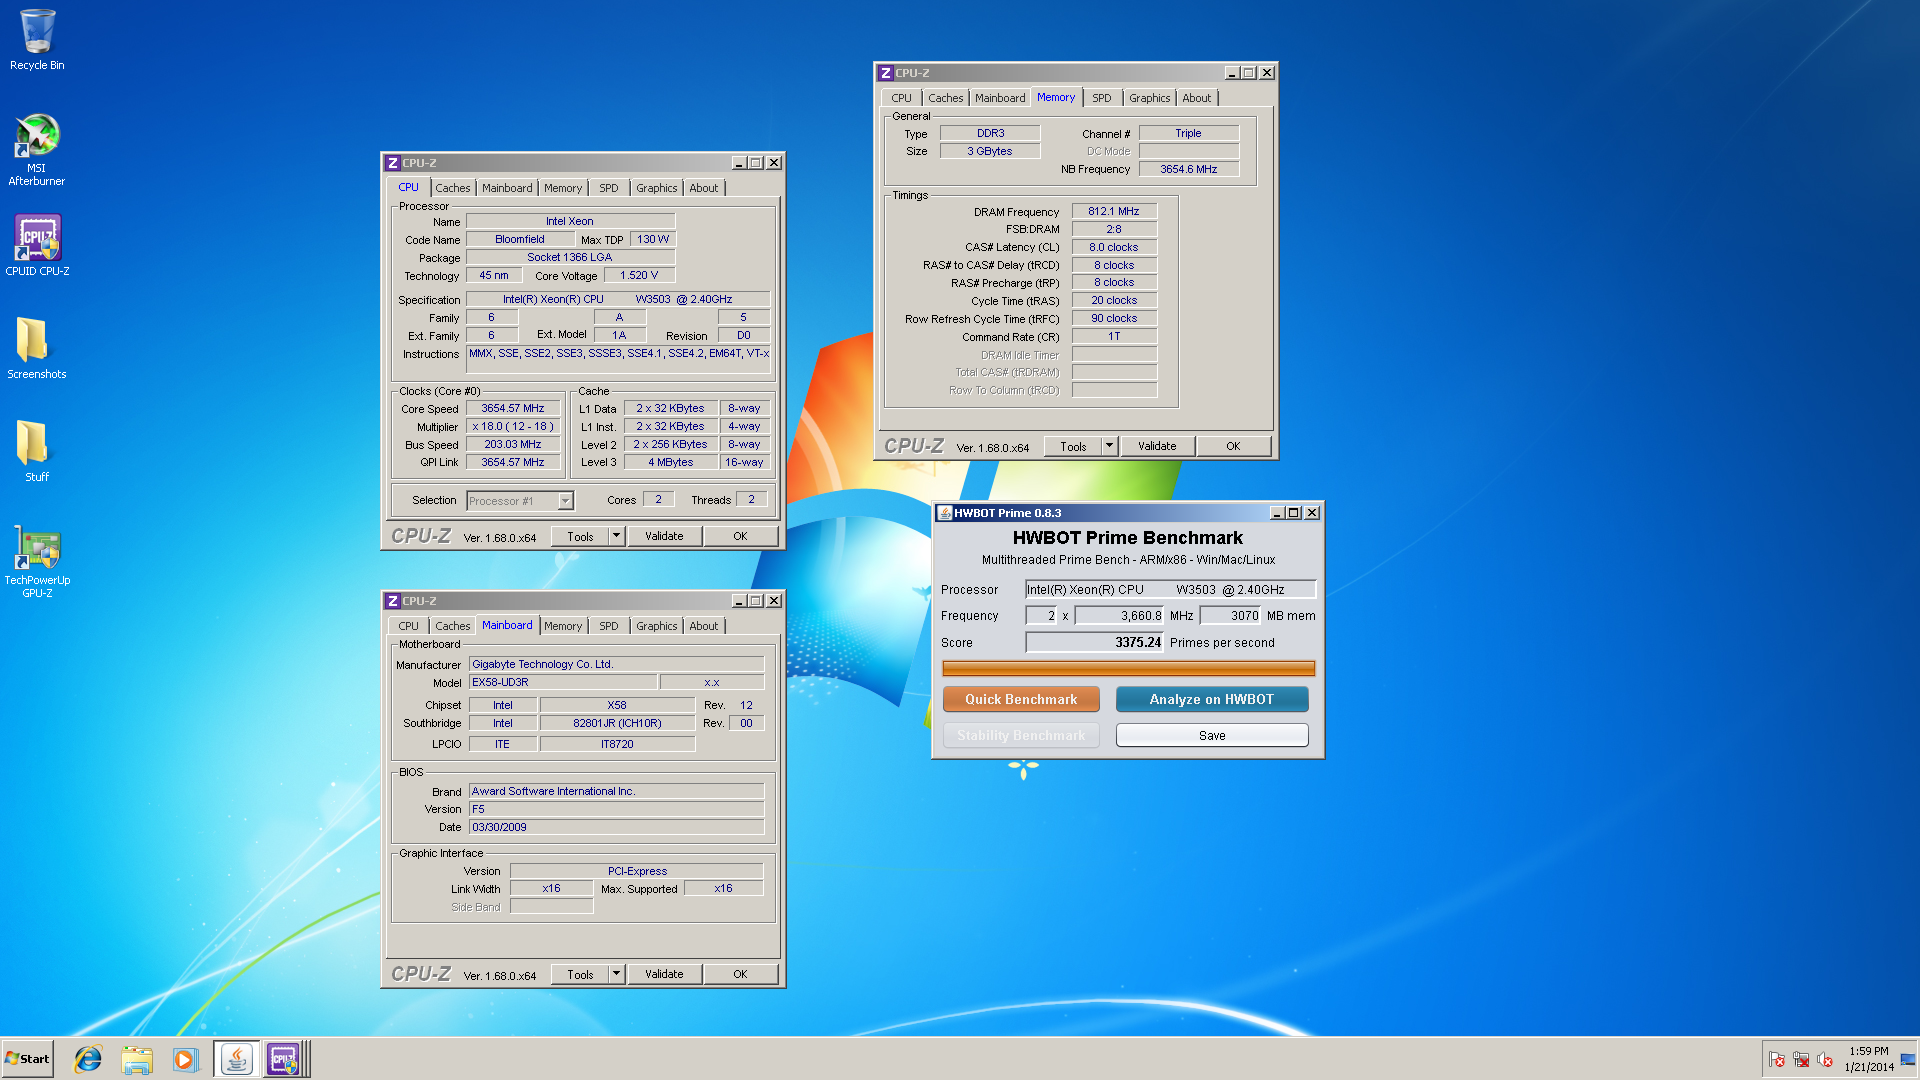Click the Start button in the taskbar
This screenshot has width=1920, height=1080.
tap(27, 1059)
